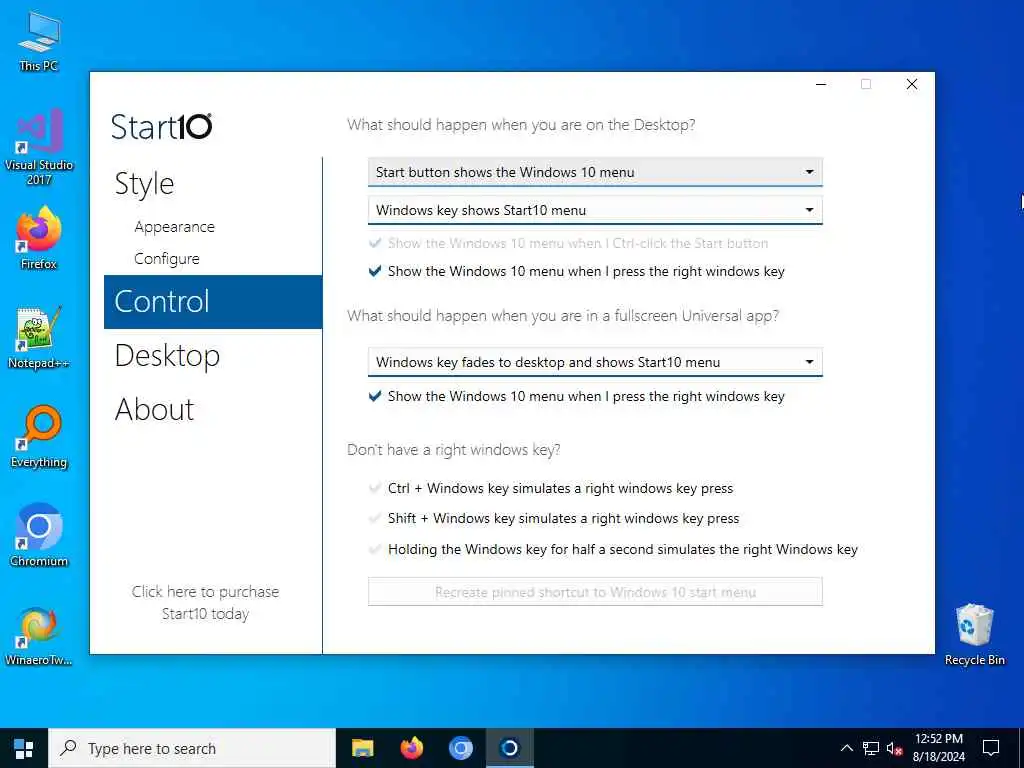Screen dimensions: 1024x768
Task: Select the Start10 taskbar button
Action: tap(509, 748)
